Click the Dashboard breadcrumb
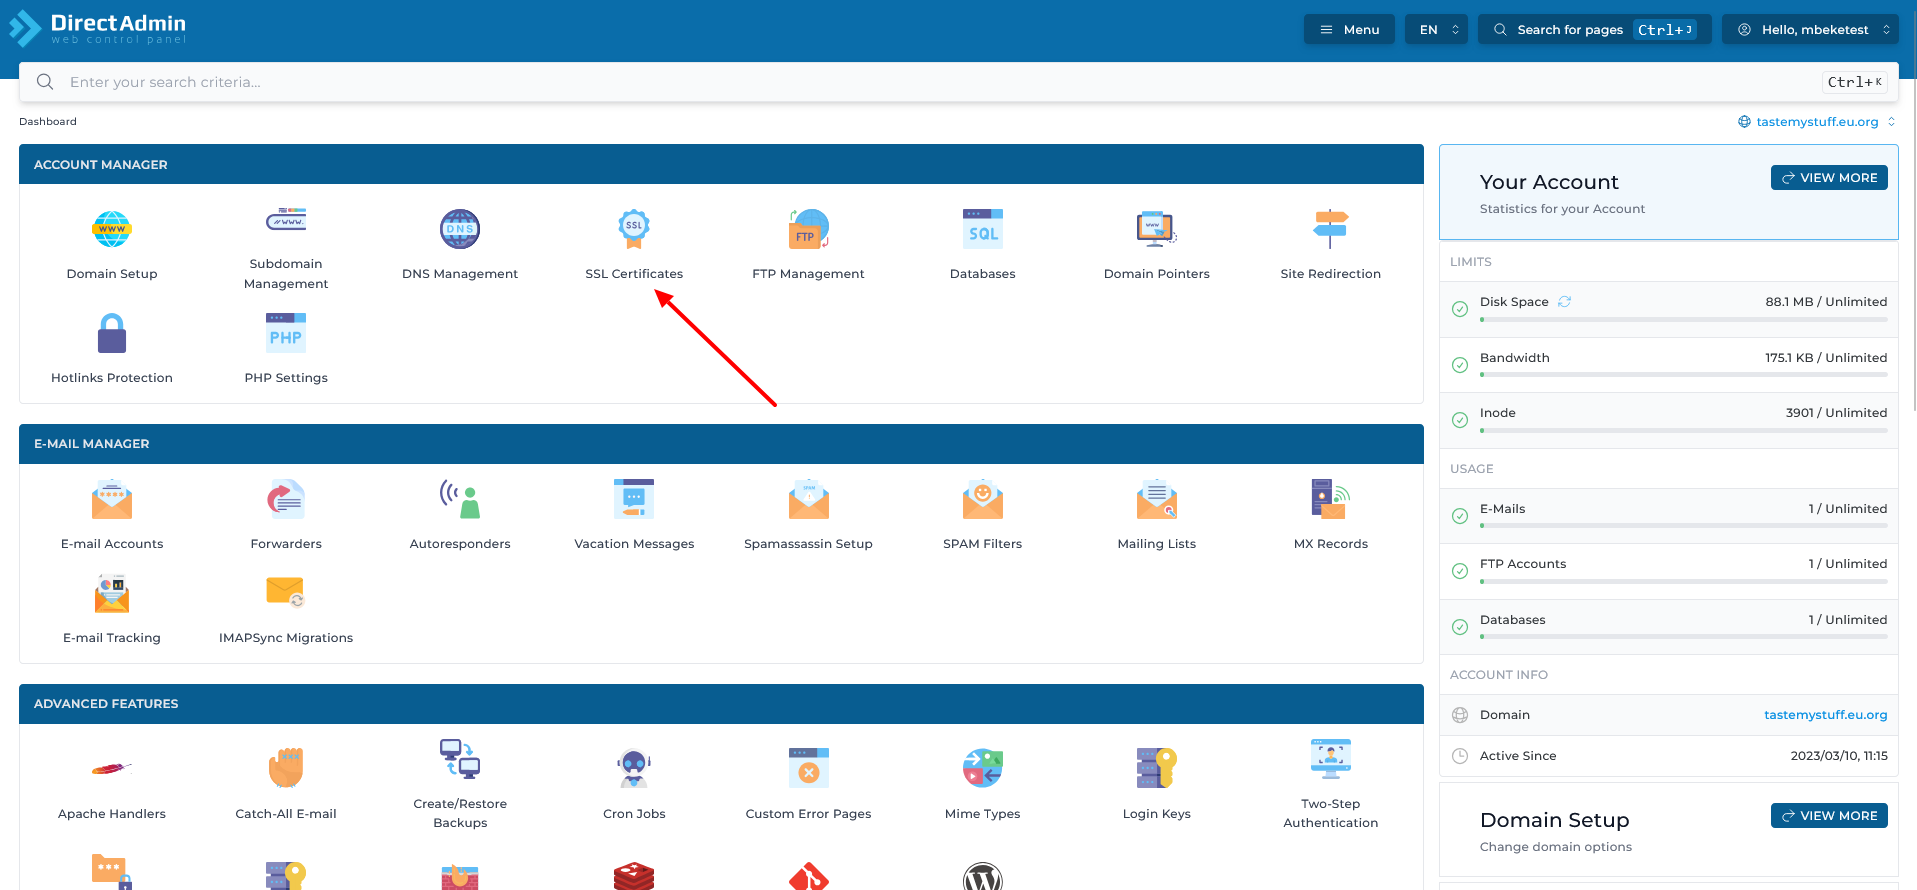This screenshot has width=1917, height=890. click(48, 122)
